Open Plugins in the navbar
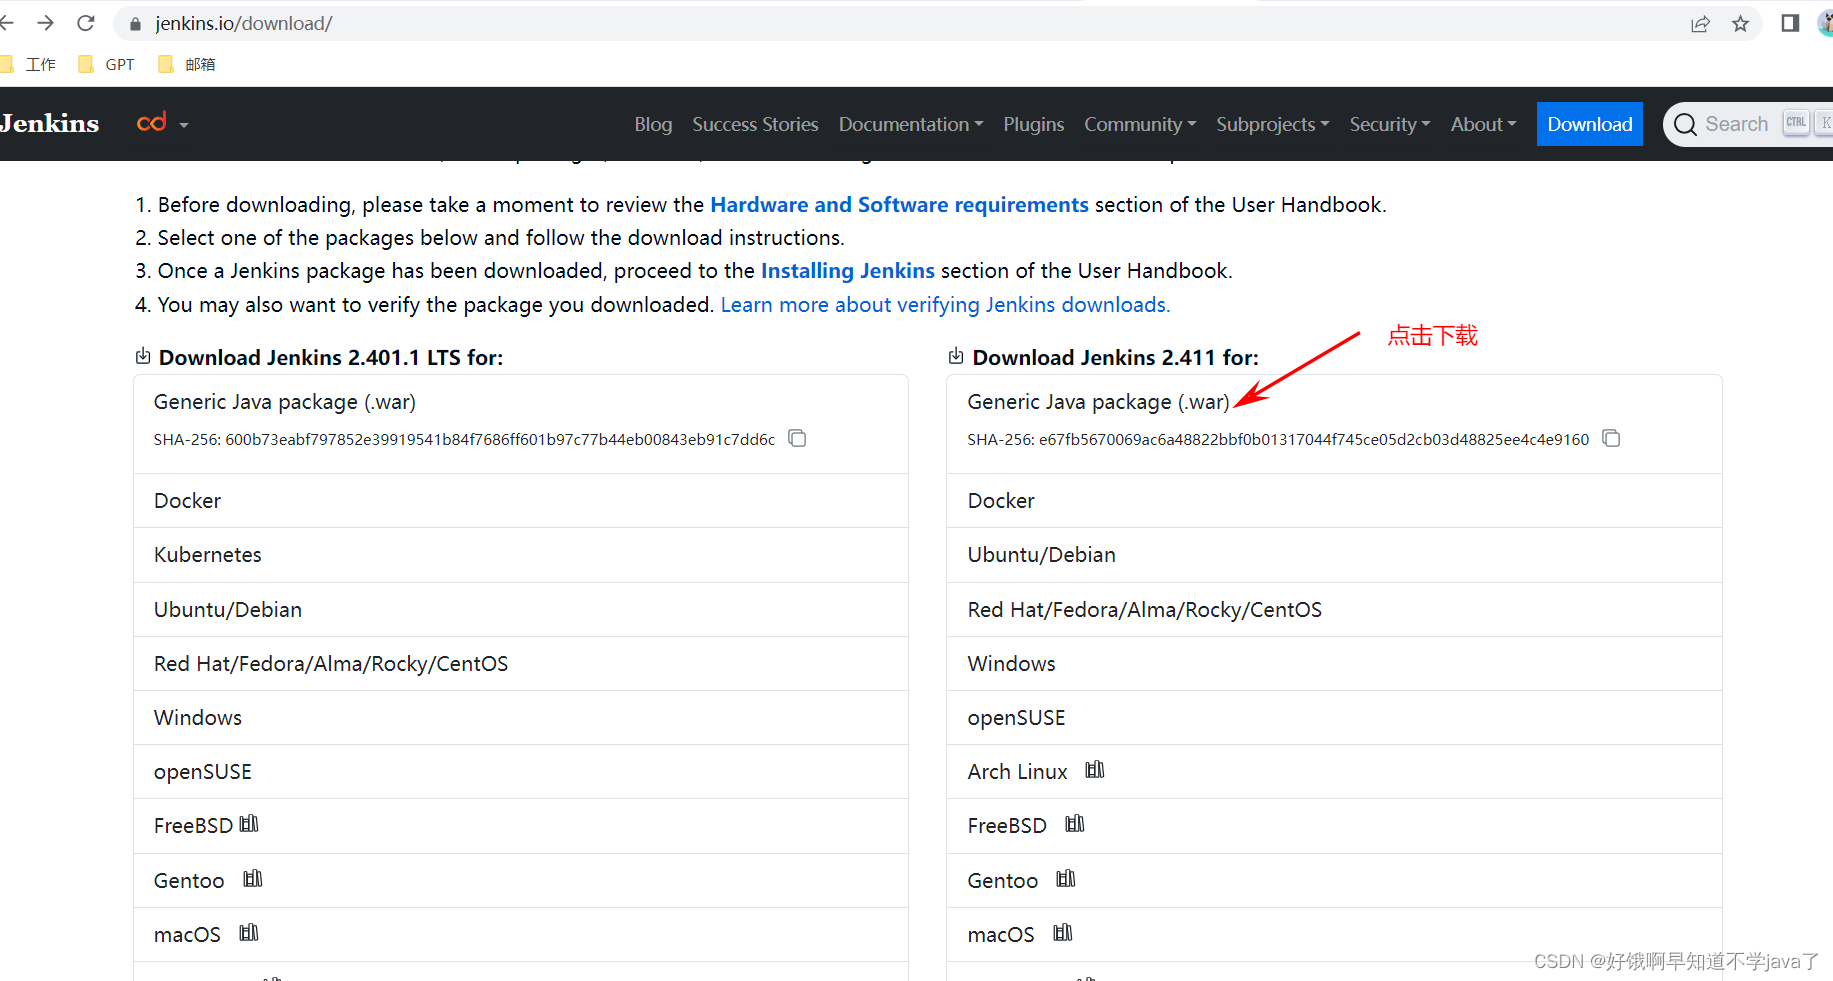Screen dimensions: 1833x981 tap(1033, 124)
